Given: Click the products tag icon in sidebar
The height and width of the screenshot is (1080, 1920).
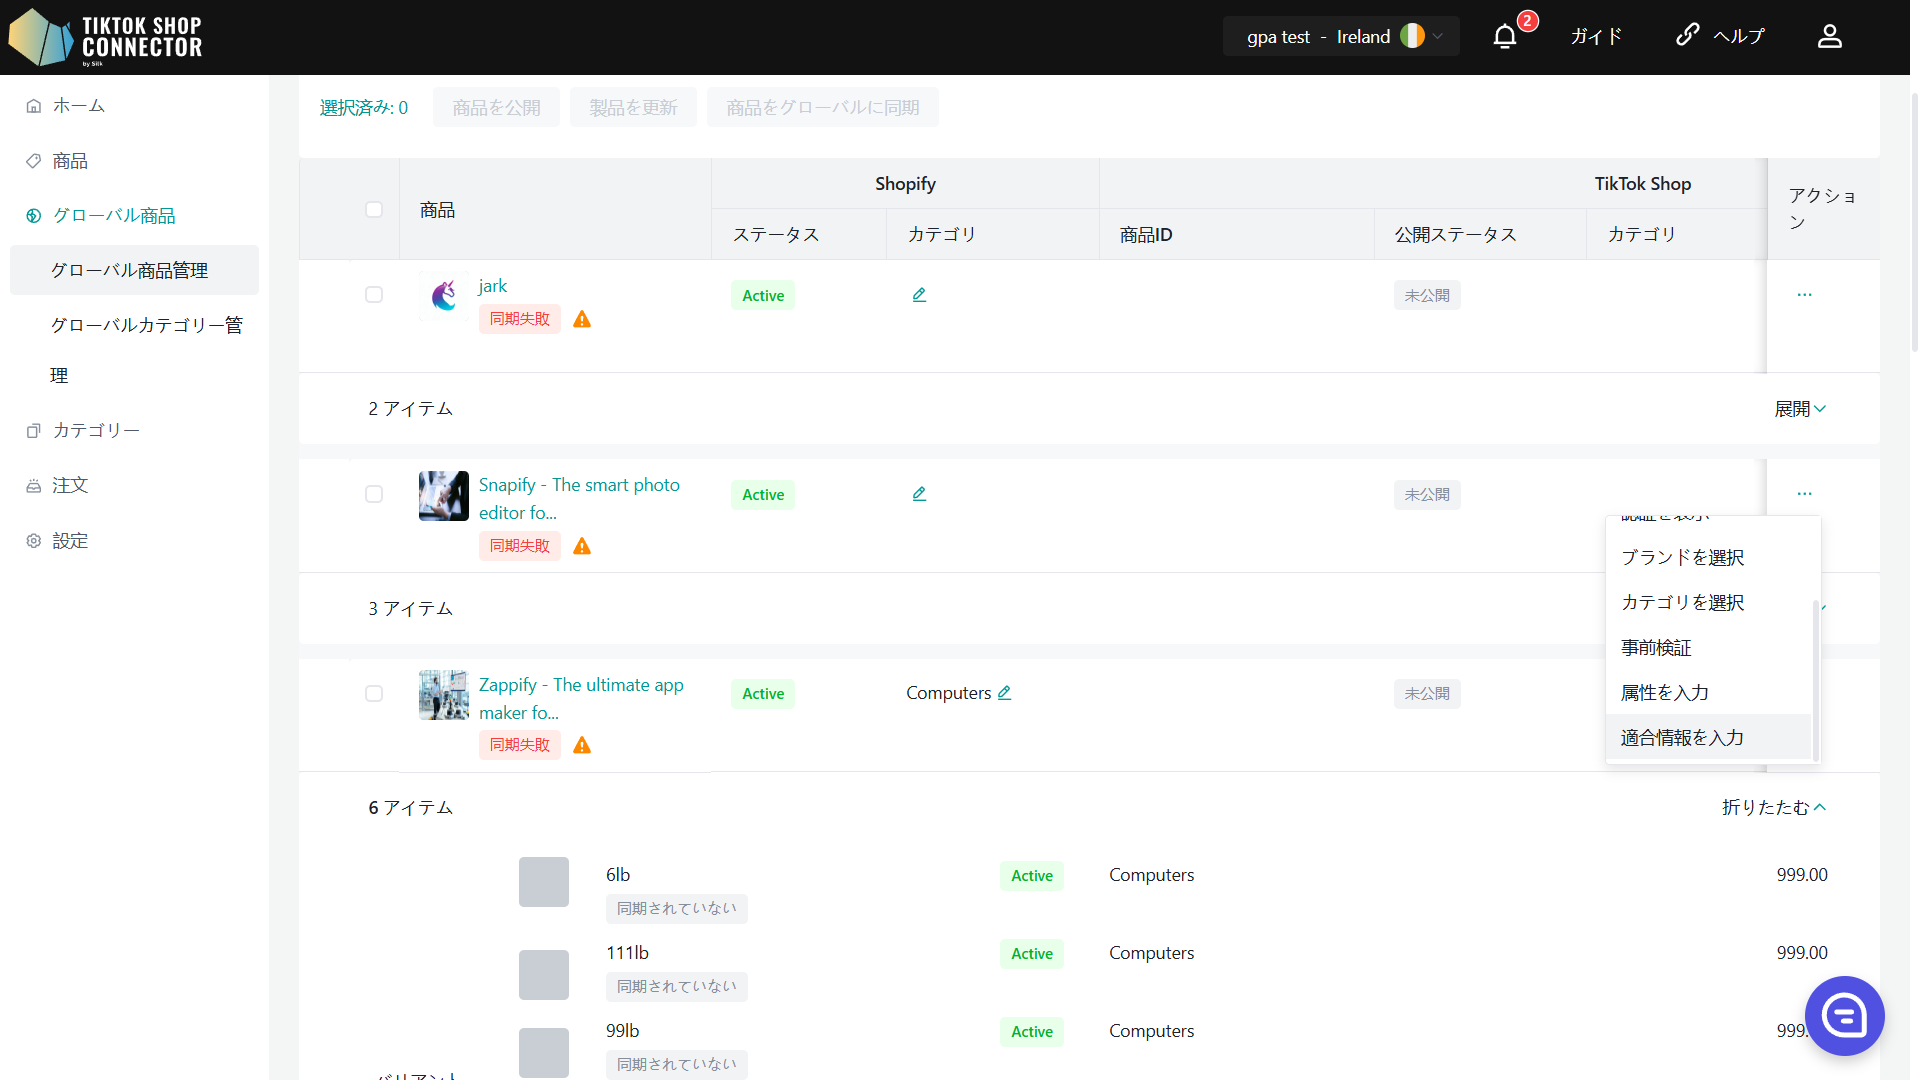Looking at the screenshot, I should [x=34, y=161].
